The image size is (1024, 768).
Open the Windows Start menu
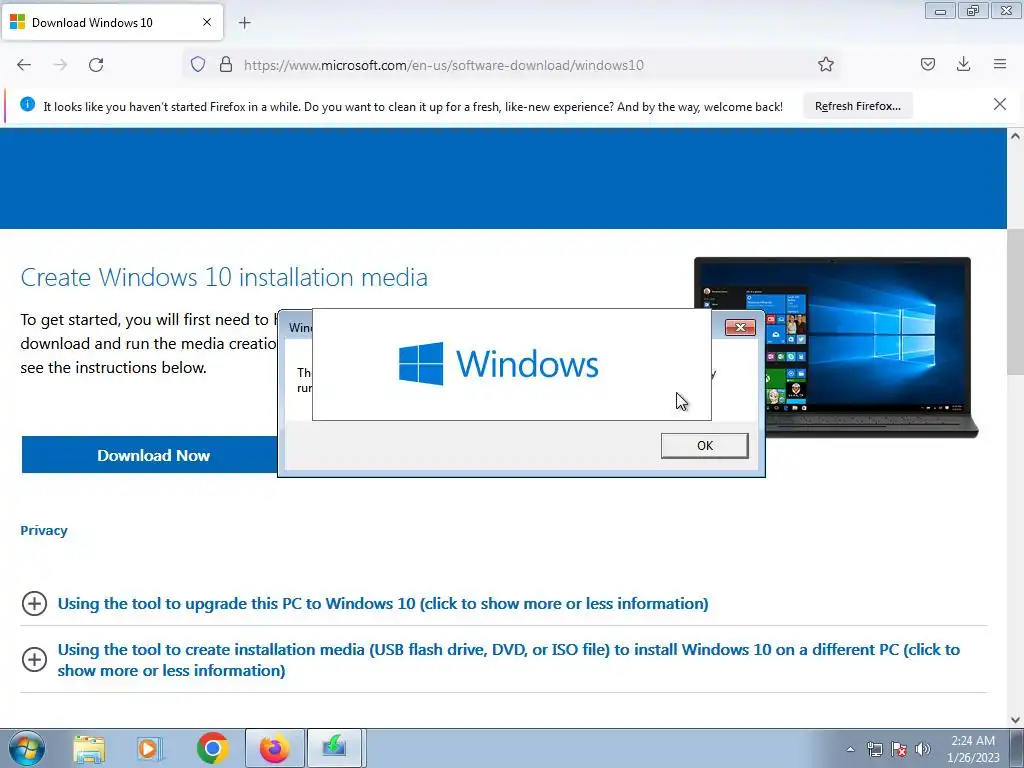pyautogui.click(x=26, y=748)
